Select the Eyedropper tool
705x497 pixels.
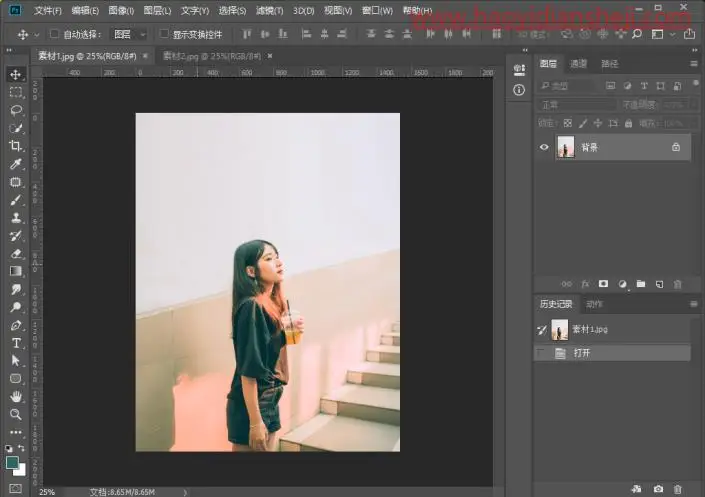click(16, 164)
